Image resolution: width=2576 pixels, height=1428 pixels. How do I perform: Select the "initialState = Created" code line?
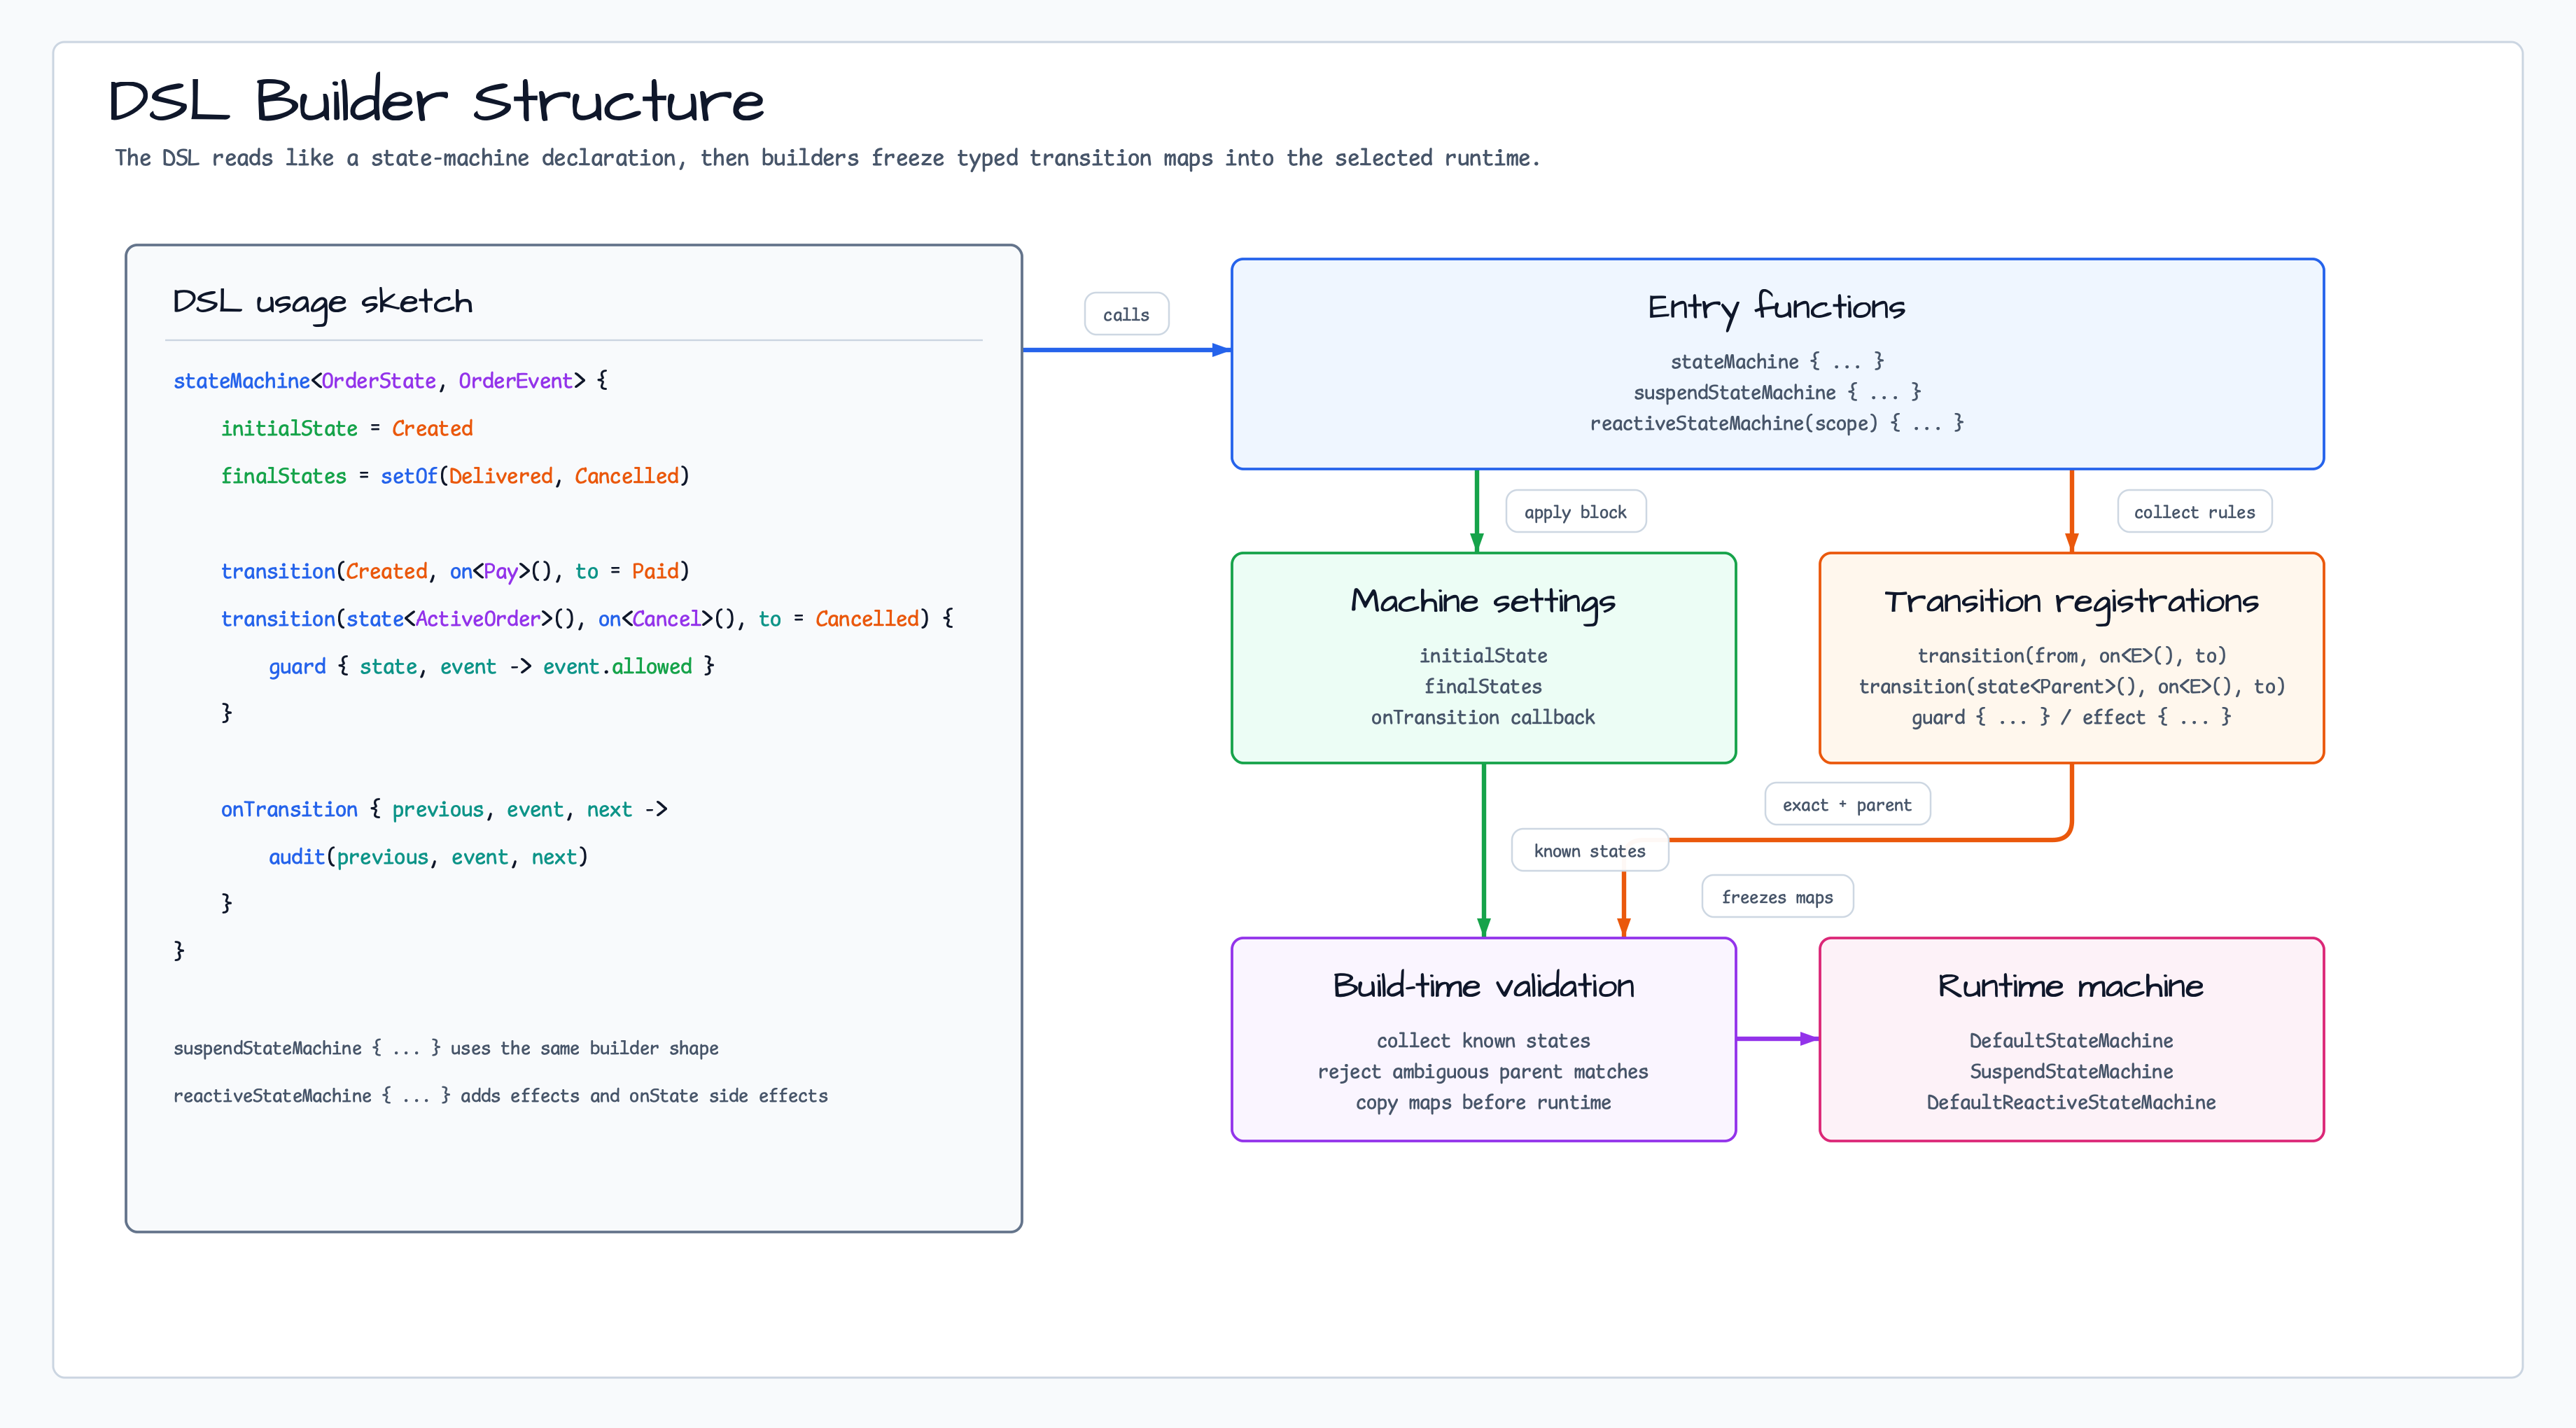[x=346, y=428]
